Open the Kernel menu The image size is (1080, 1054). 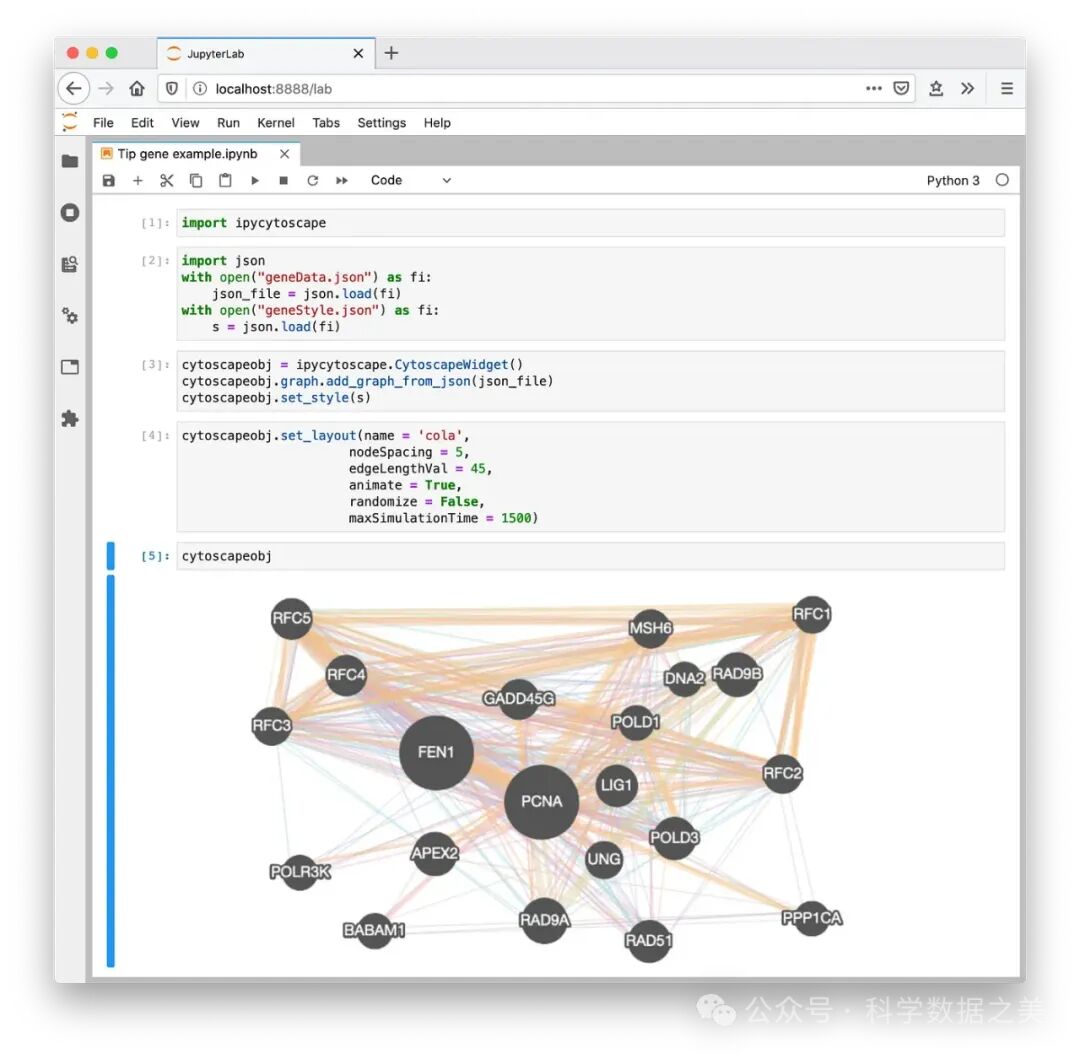[x=276, y=123]
